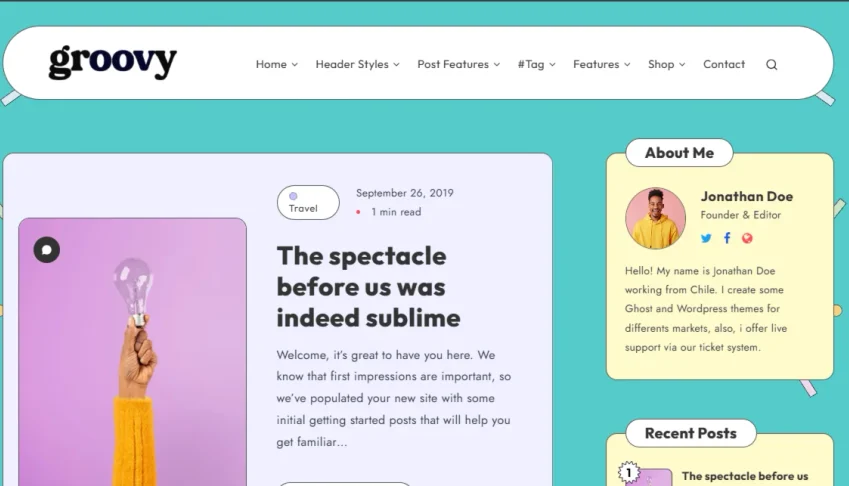Open Jonathan Doe's website globe icon
Screen dimensions: 849x486
click(747, 238)
